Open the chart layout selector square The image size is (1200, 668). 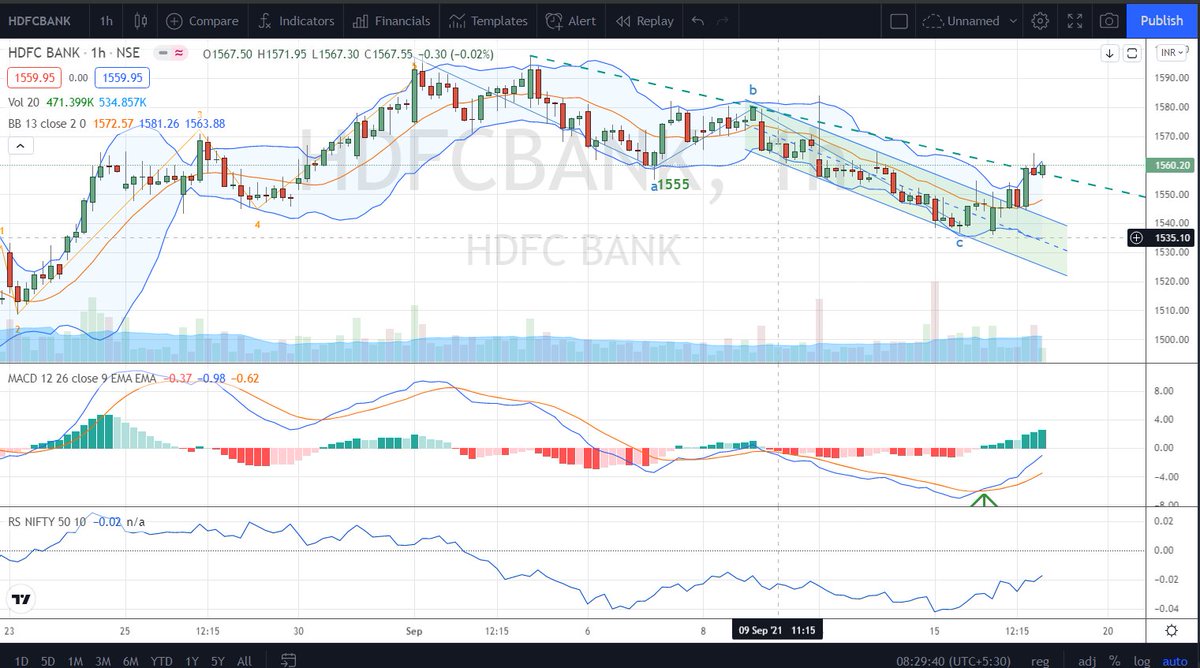(899, 20)
